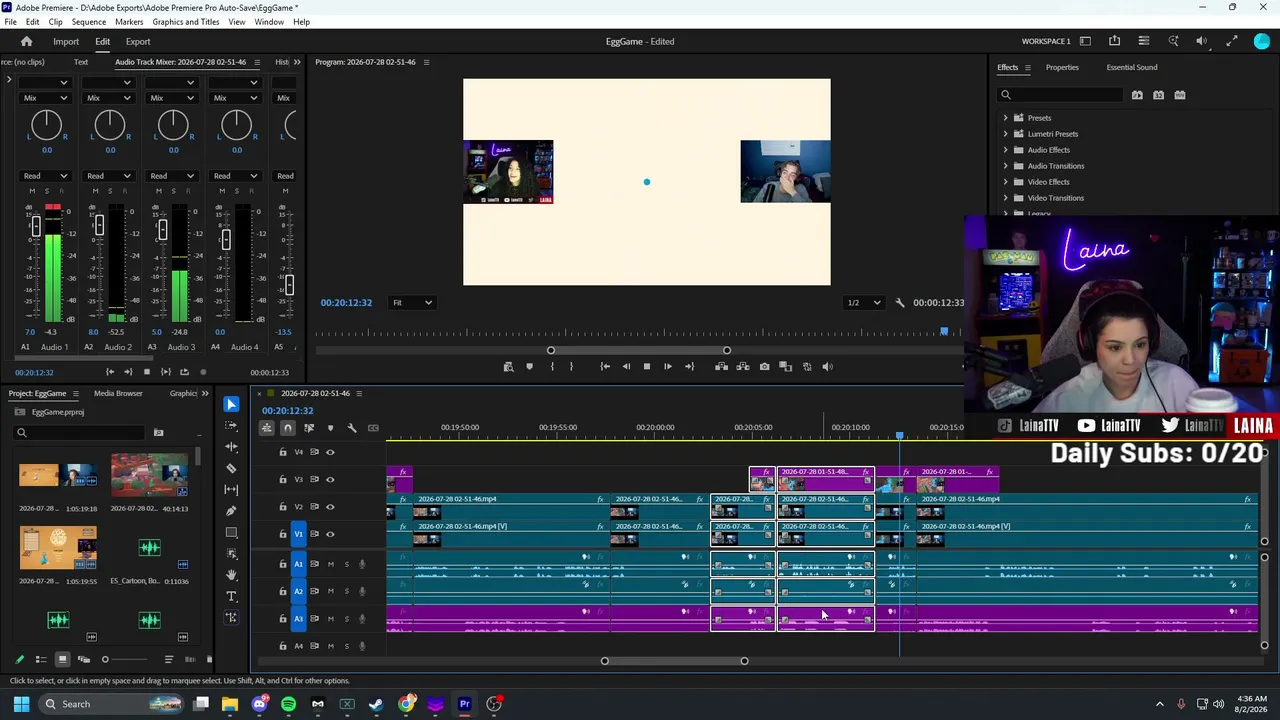Expand the Video Effects folder
The height and width of the screenshot is (720, 1280).
click(x=1006, y=182)
